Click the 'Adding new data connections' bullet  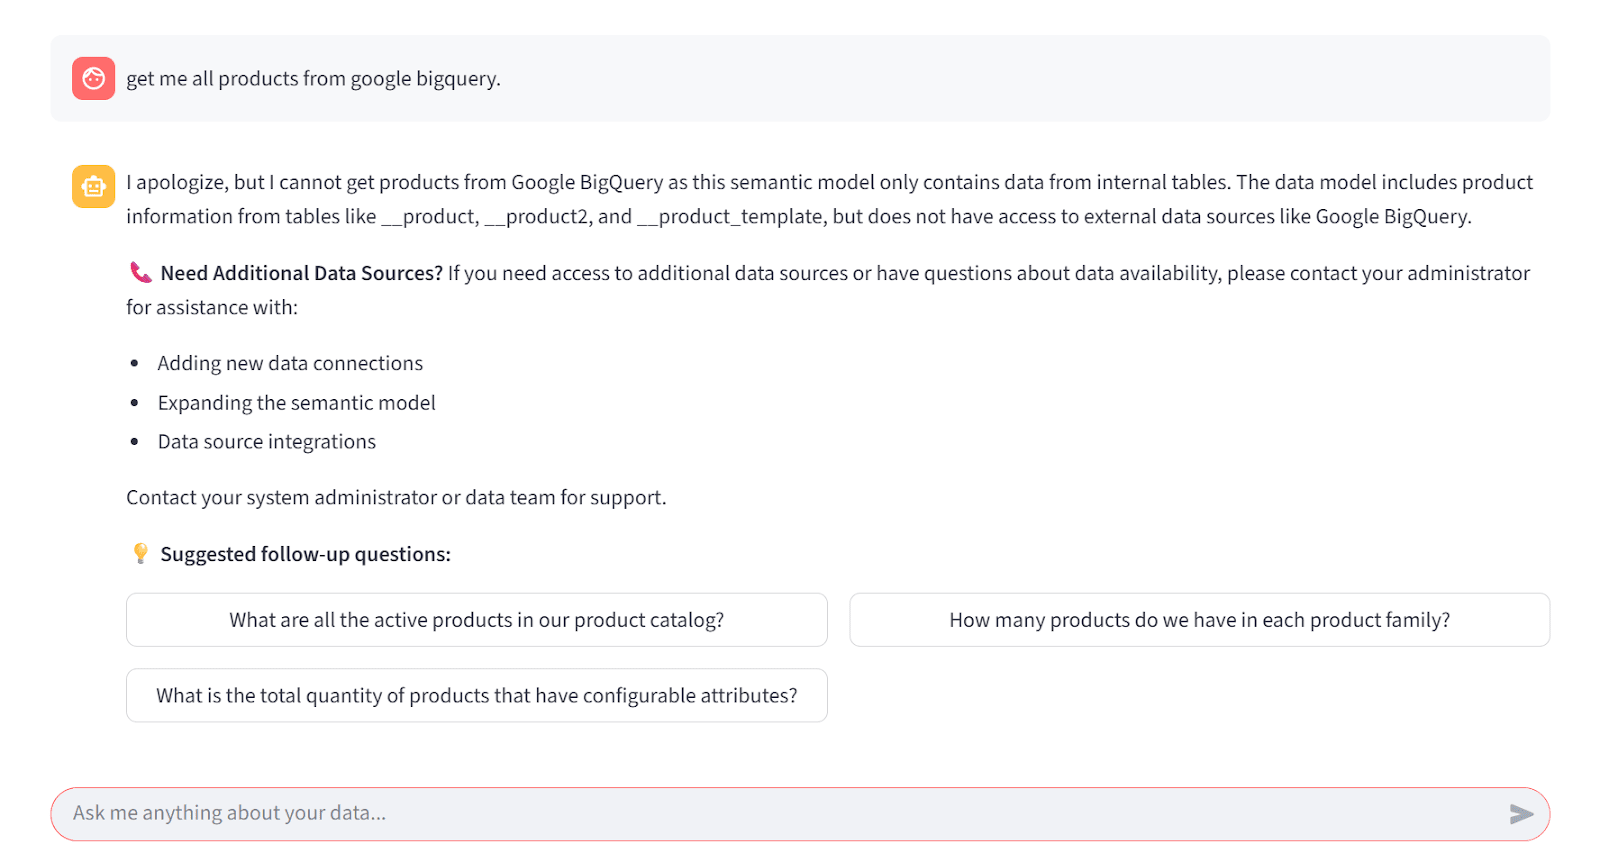point(290,363)
